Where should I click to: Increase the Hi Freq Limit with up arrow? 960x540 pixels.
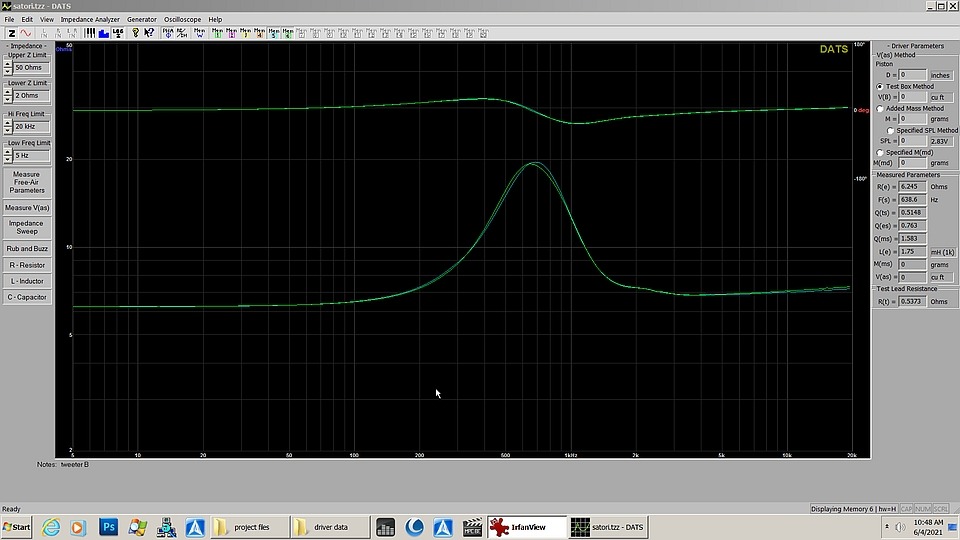tap(7, 122)
